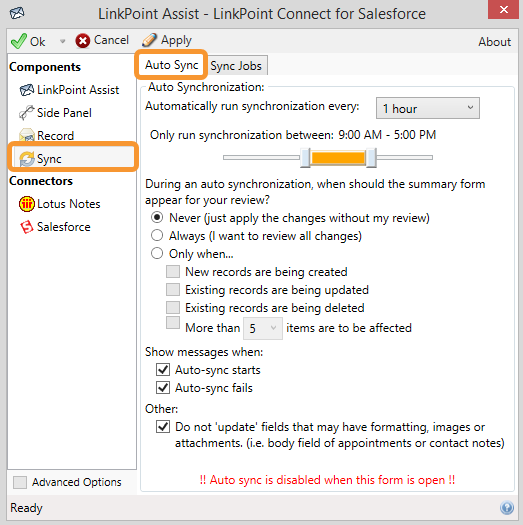
Task: Open the Record envelope icon
Action: point(26,135)
